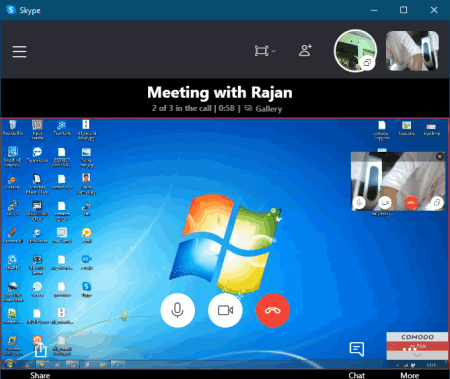The width and height of the screenshot is (450, 379).
Task: Close the Skype window
Action: tap(434, 10)
